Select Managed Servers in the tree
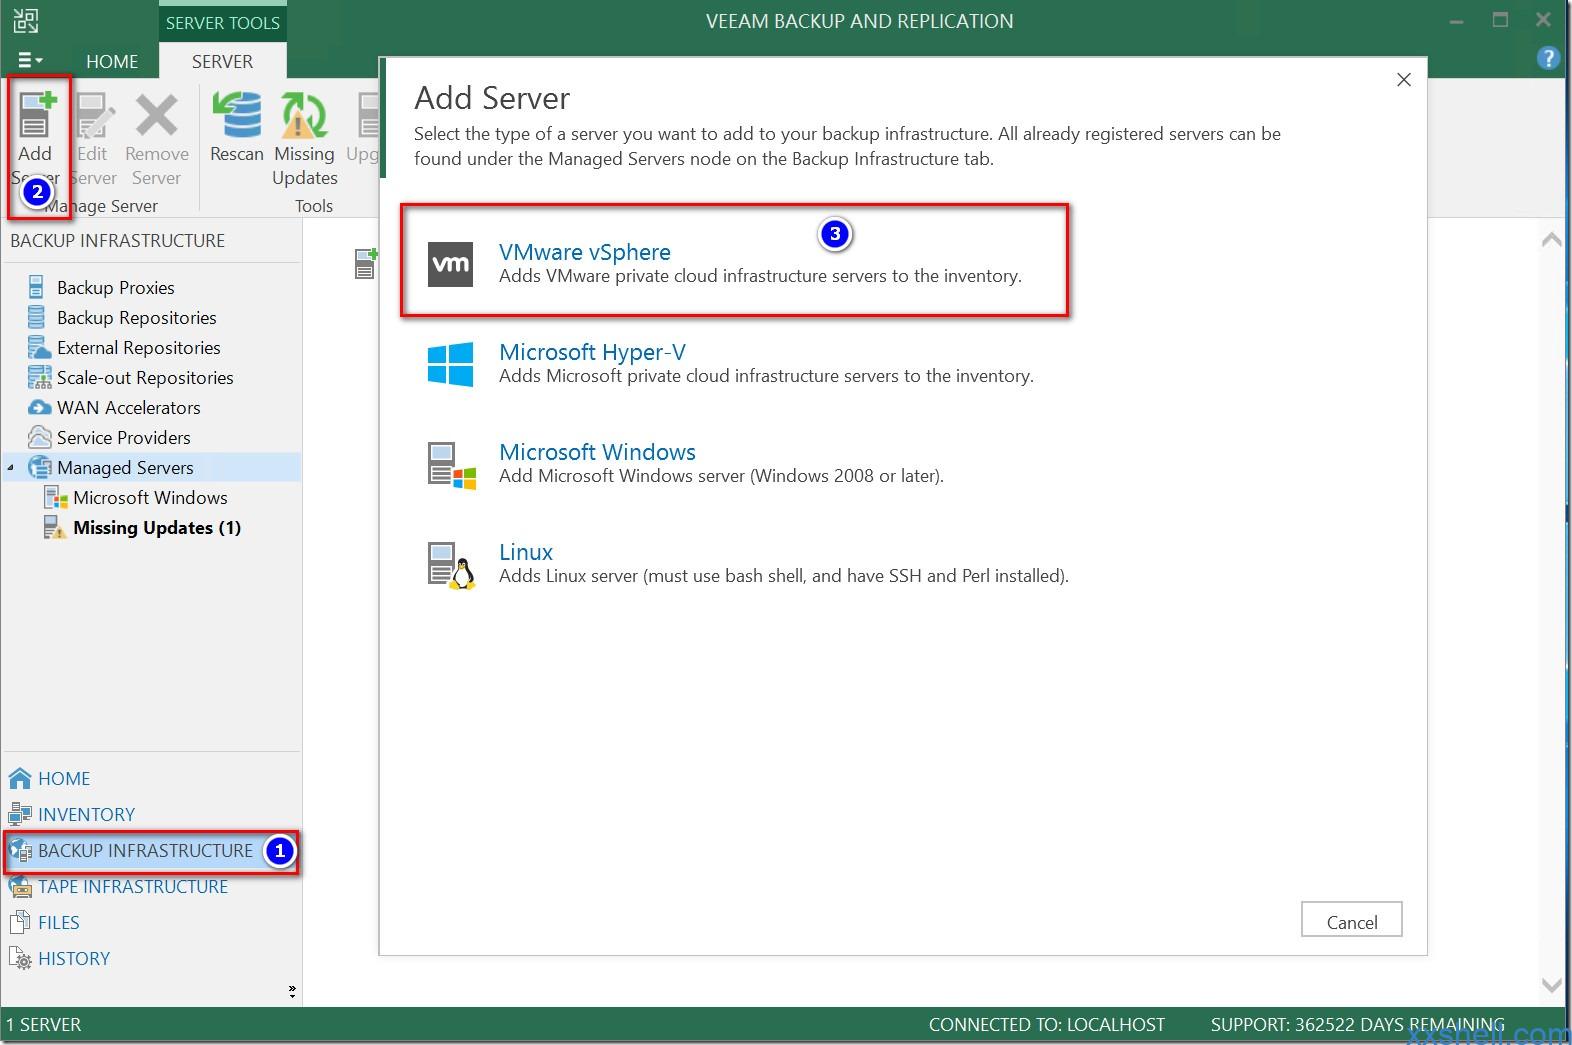1572x1045 pixels. pos(125,467)
